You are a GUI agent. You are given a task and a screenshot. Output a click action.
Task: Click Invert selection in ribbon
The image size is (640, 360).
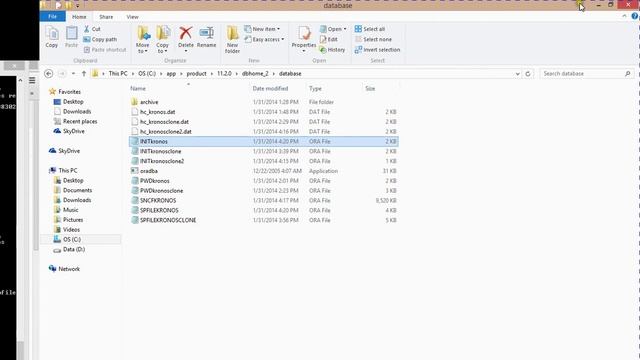378,50
